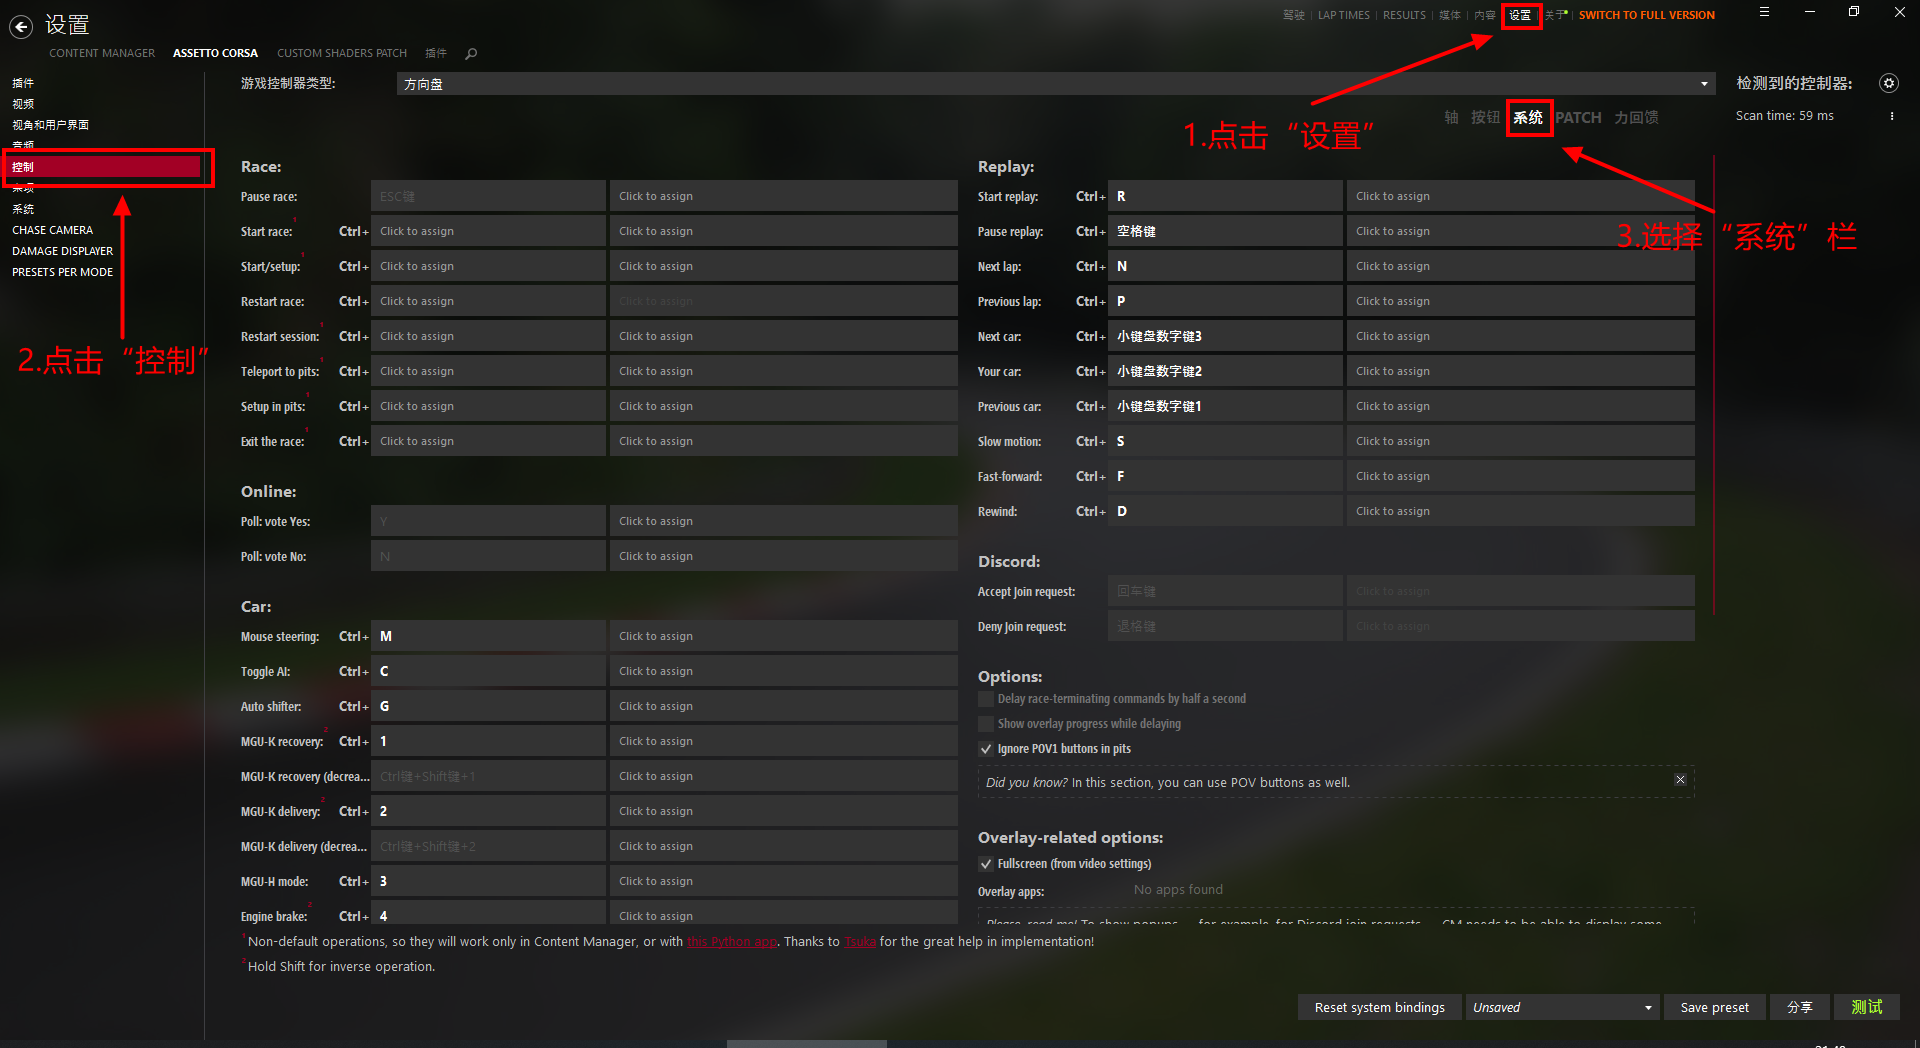
Task: Select CHASE CAMERA in the left sidebar
Action: [52, 230]
